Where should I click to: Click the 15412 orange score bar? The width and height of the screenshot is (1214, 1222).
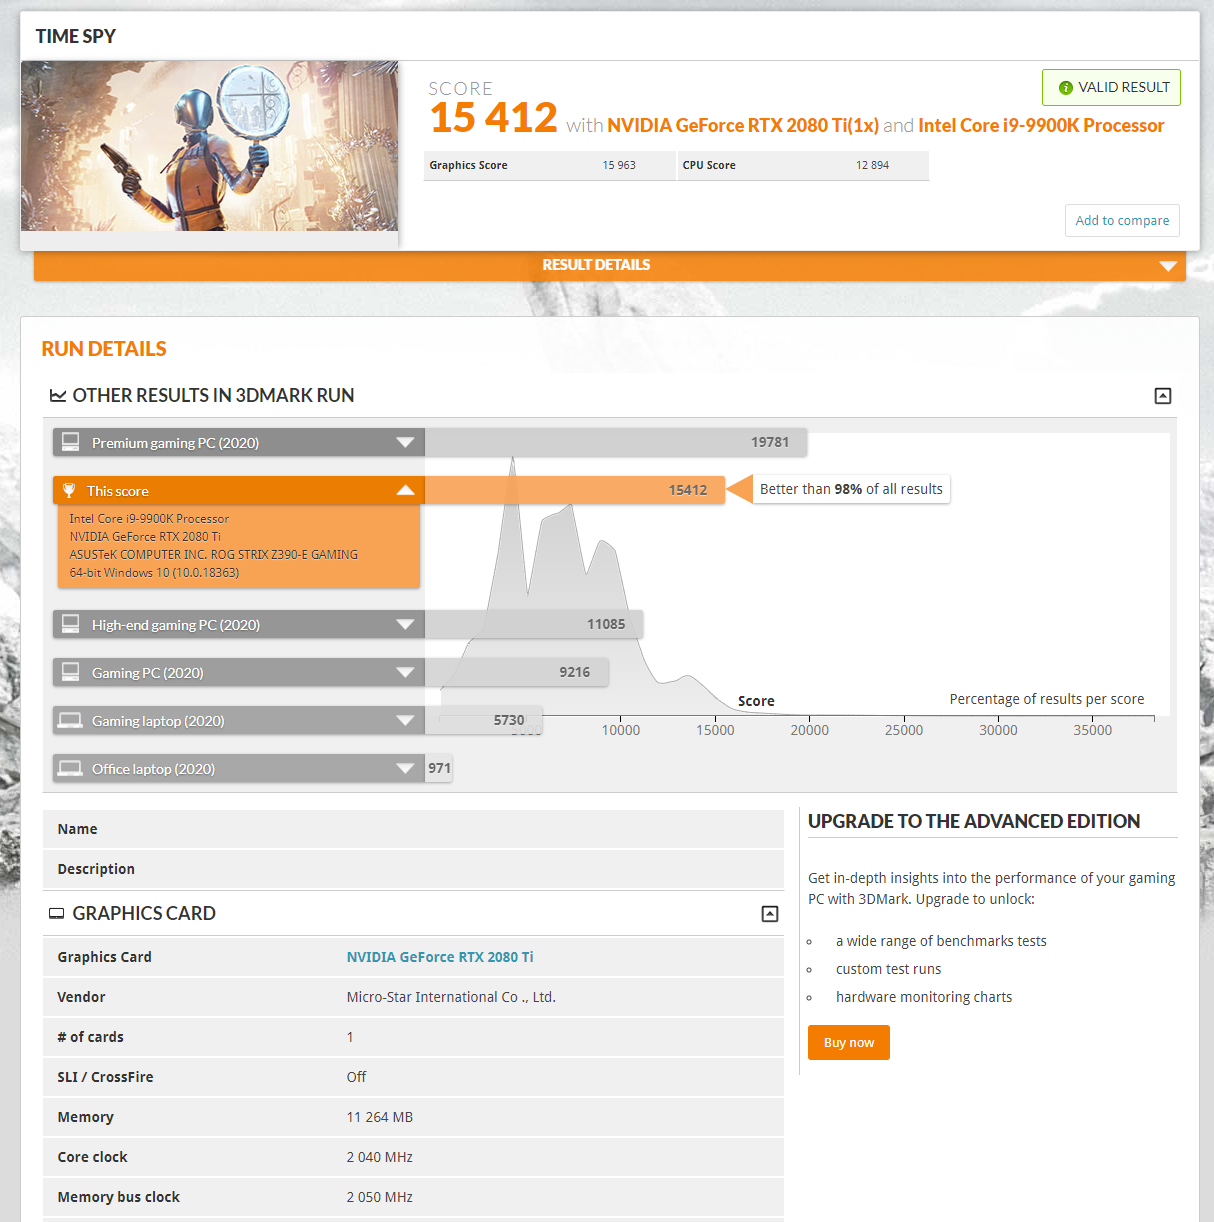click(x=575, y=490)
